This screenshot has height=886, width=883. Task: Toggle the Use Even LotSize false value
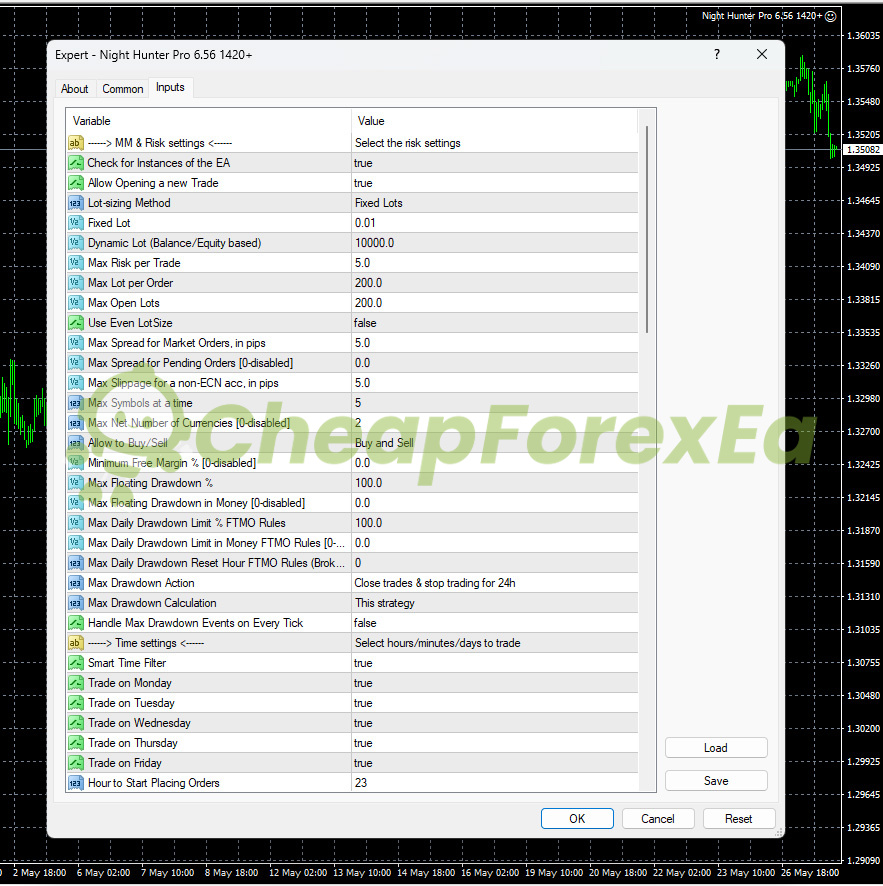(494, 323)
